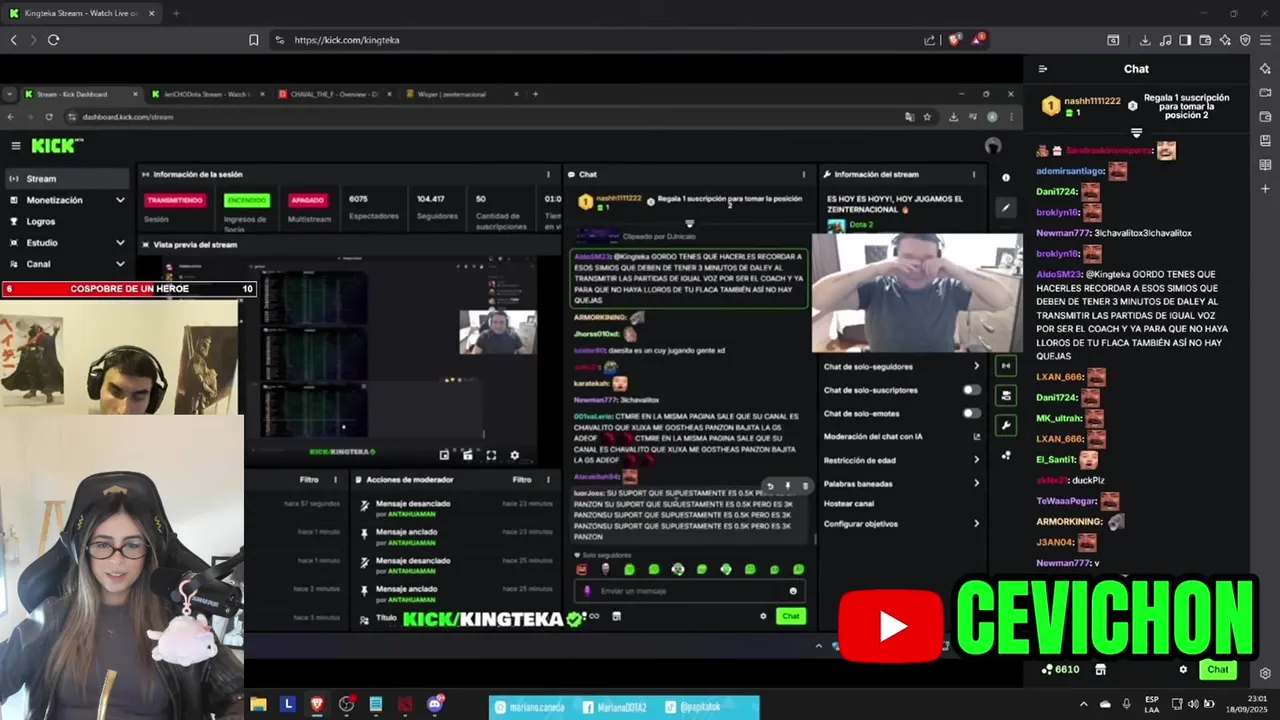Toggle Chat de solo-emotes switch
The width and height of the screenshot is (1280, 720).
971,413
